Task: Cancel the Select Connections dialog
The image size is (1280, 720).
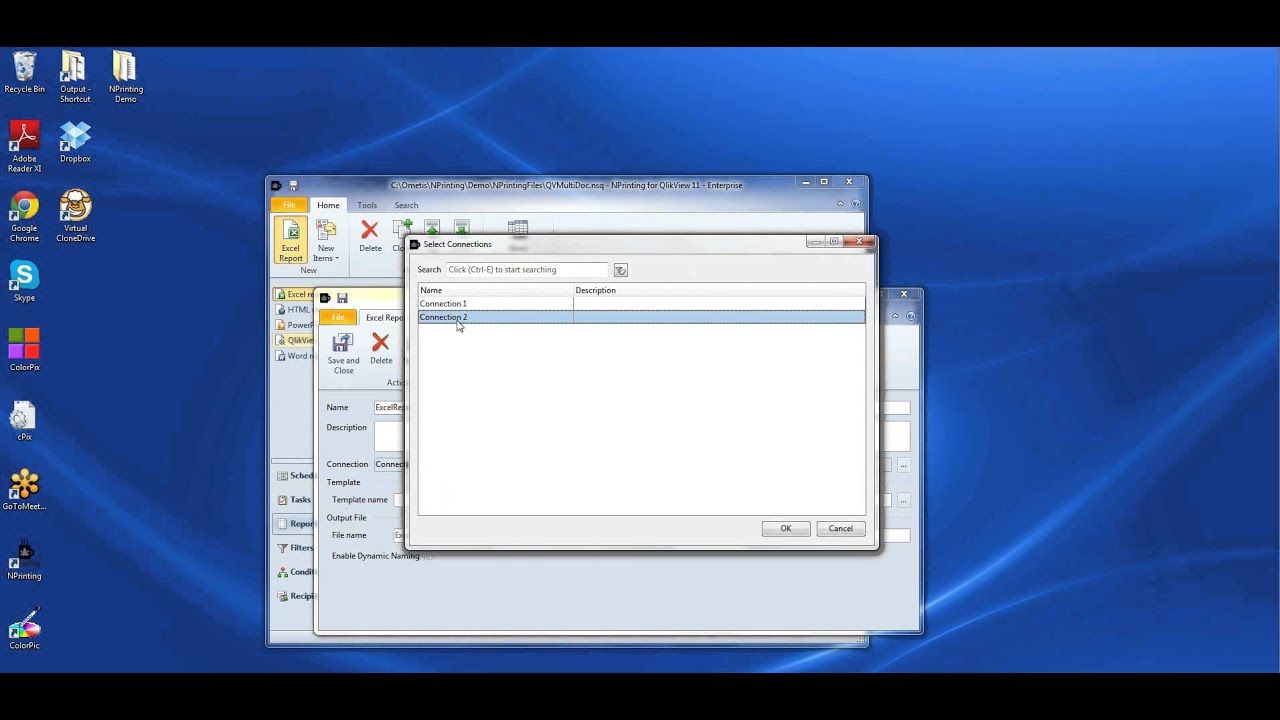Action: 840,529
